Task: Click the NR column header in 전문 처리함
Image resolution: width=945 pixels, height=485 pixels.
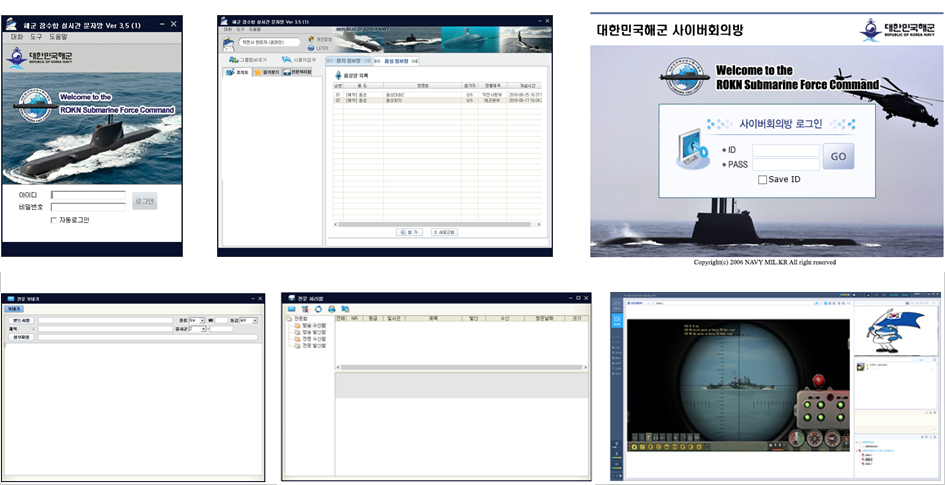Action: pos(356,318)
